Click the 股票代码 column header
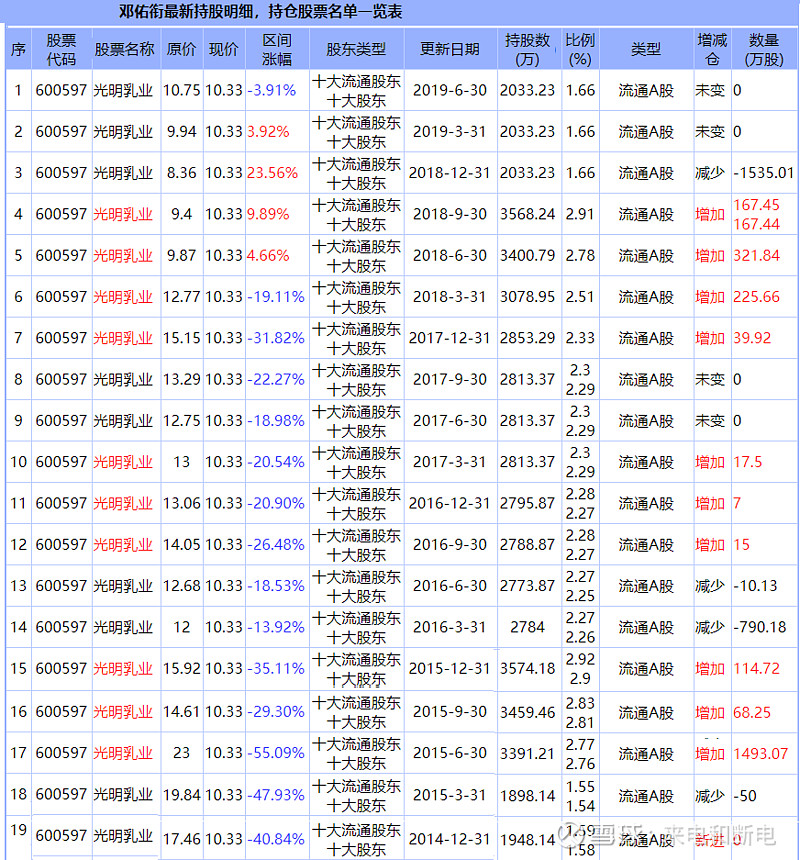The height and width of the screenshot is (860, 800). pyautogui.click(x=61, y=49)
